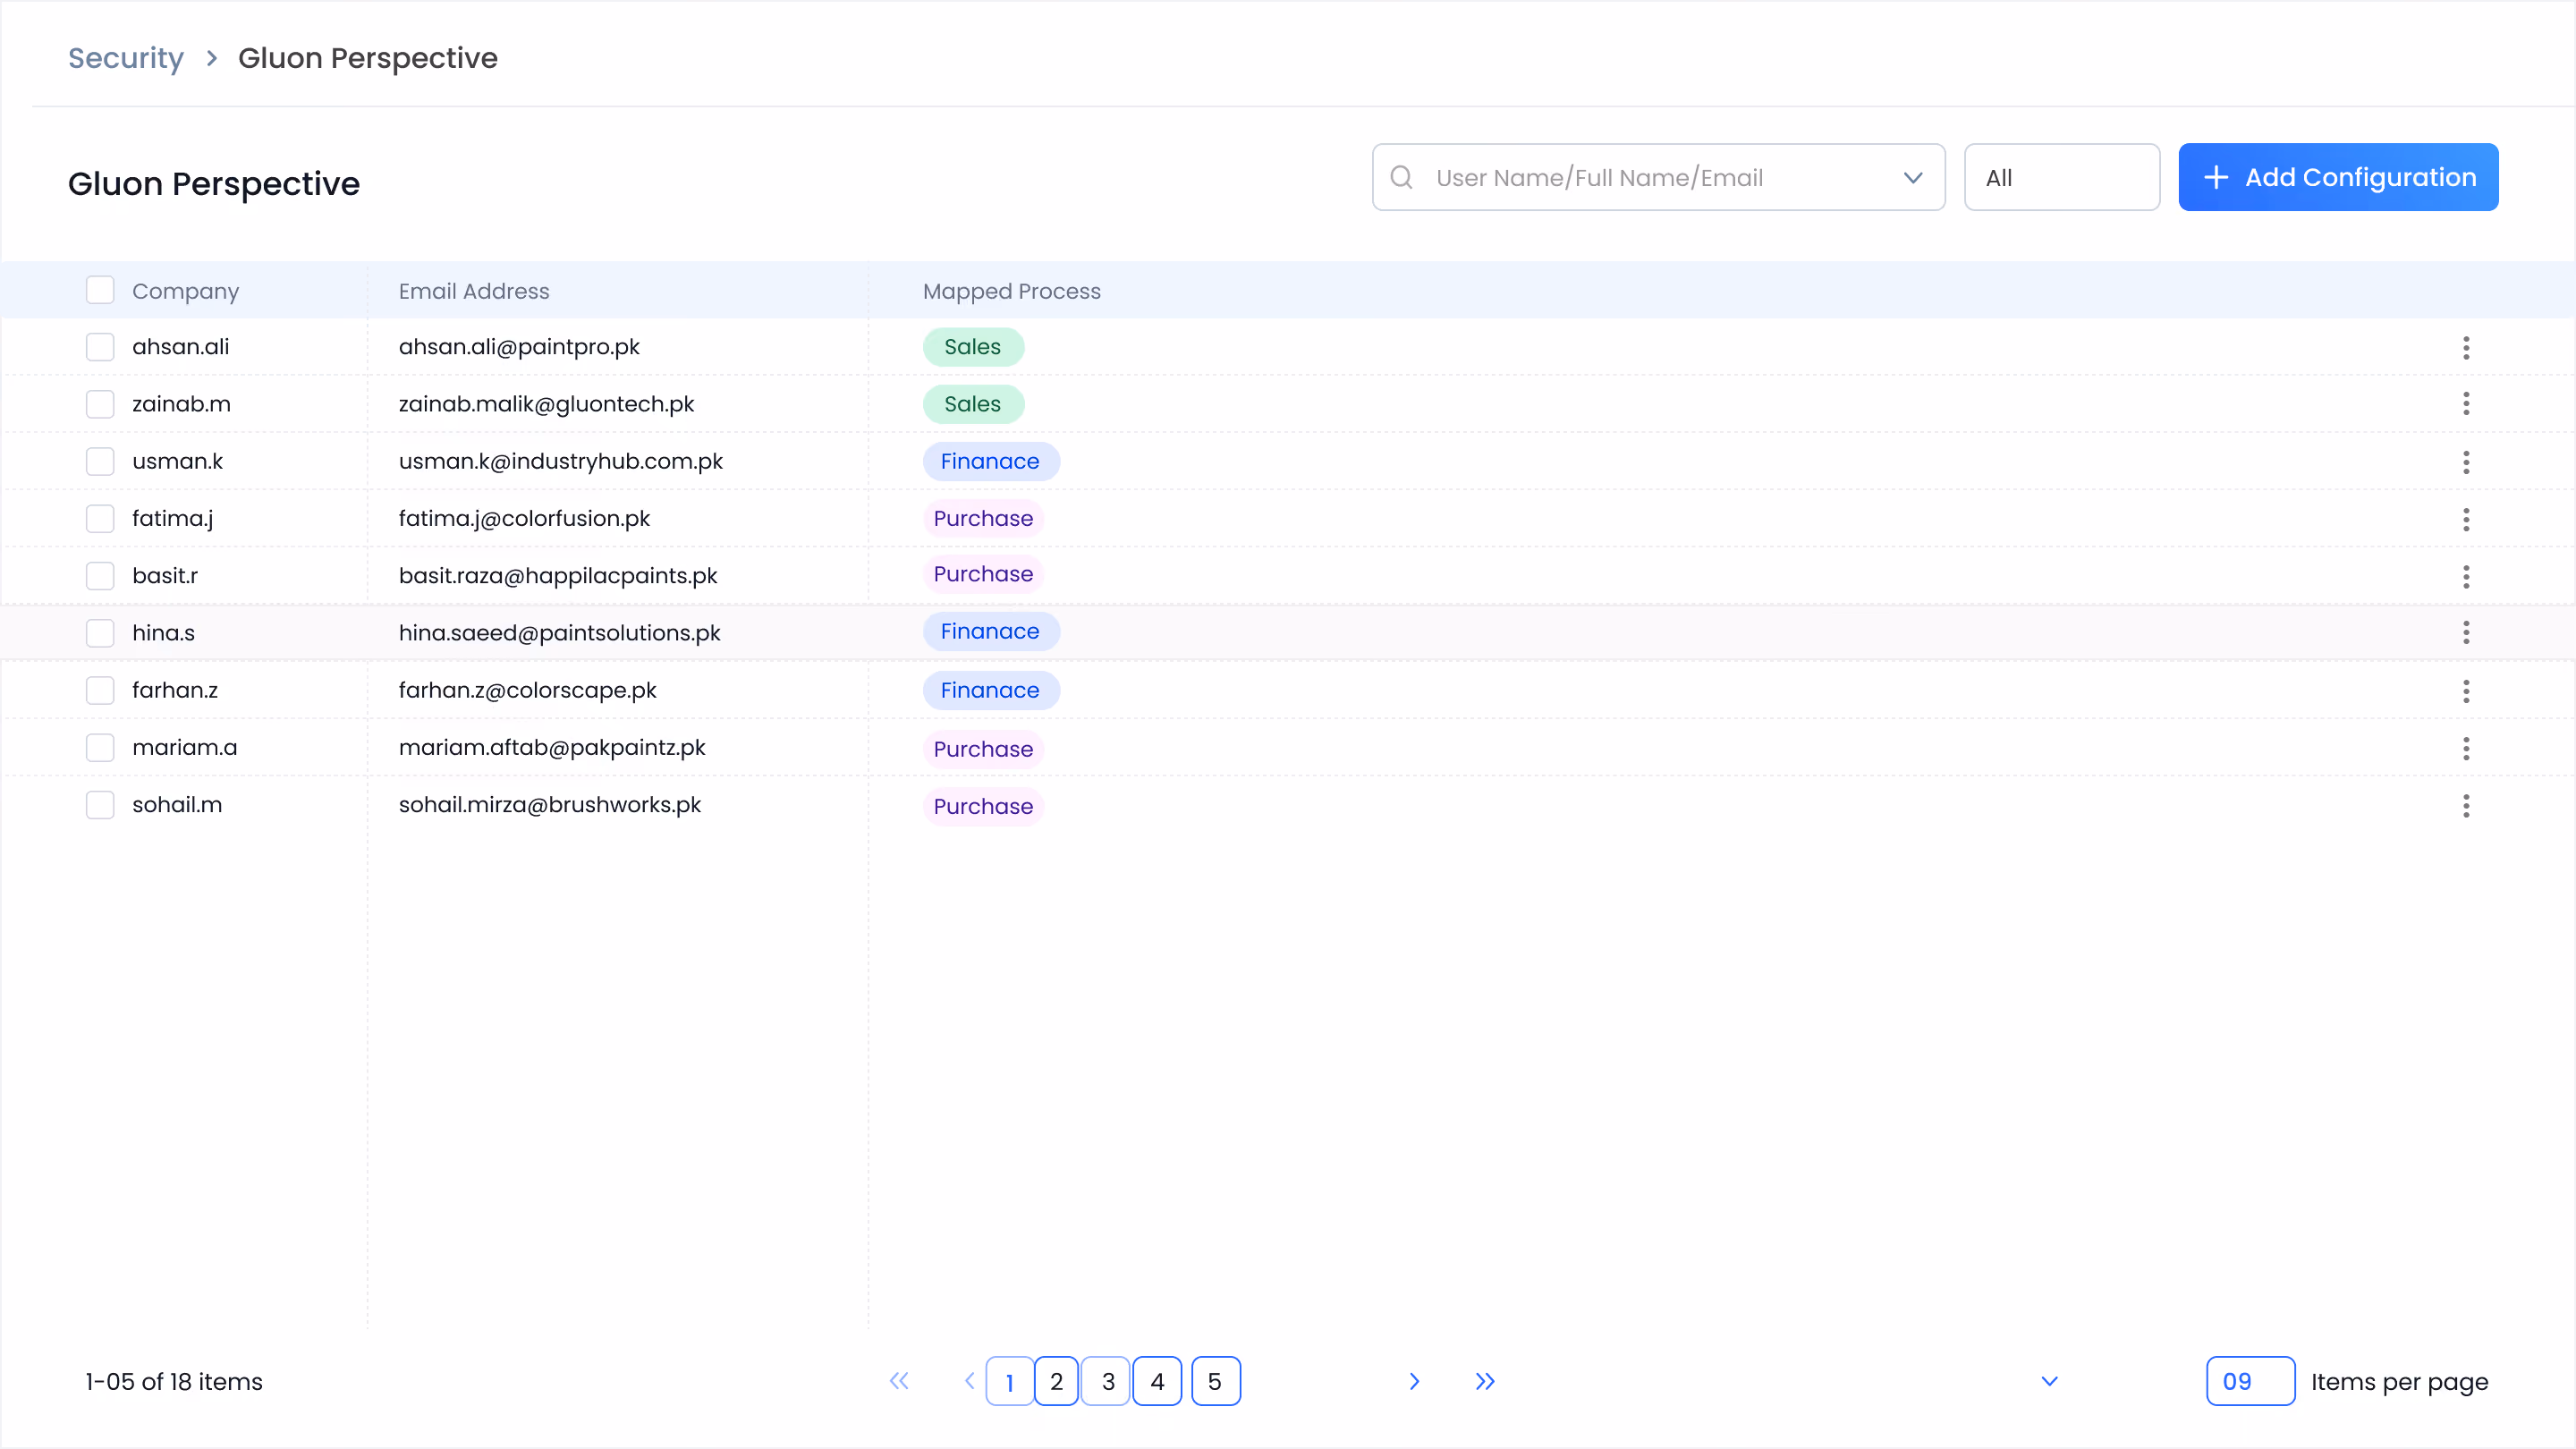Tick the zainab.m row checkbox

click(100, 404)
